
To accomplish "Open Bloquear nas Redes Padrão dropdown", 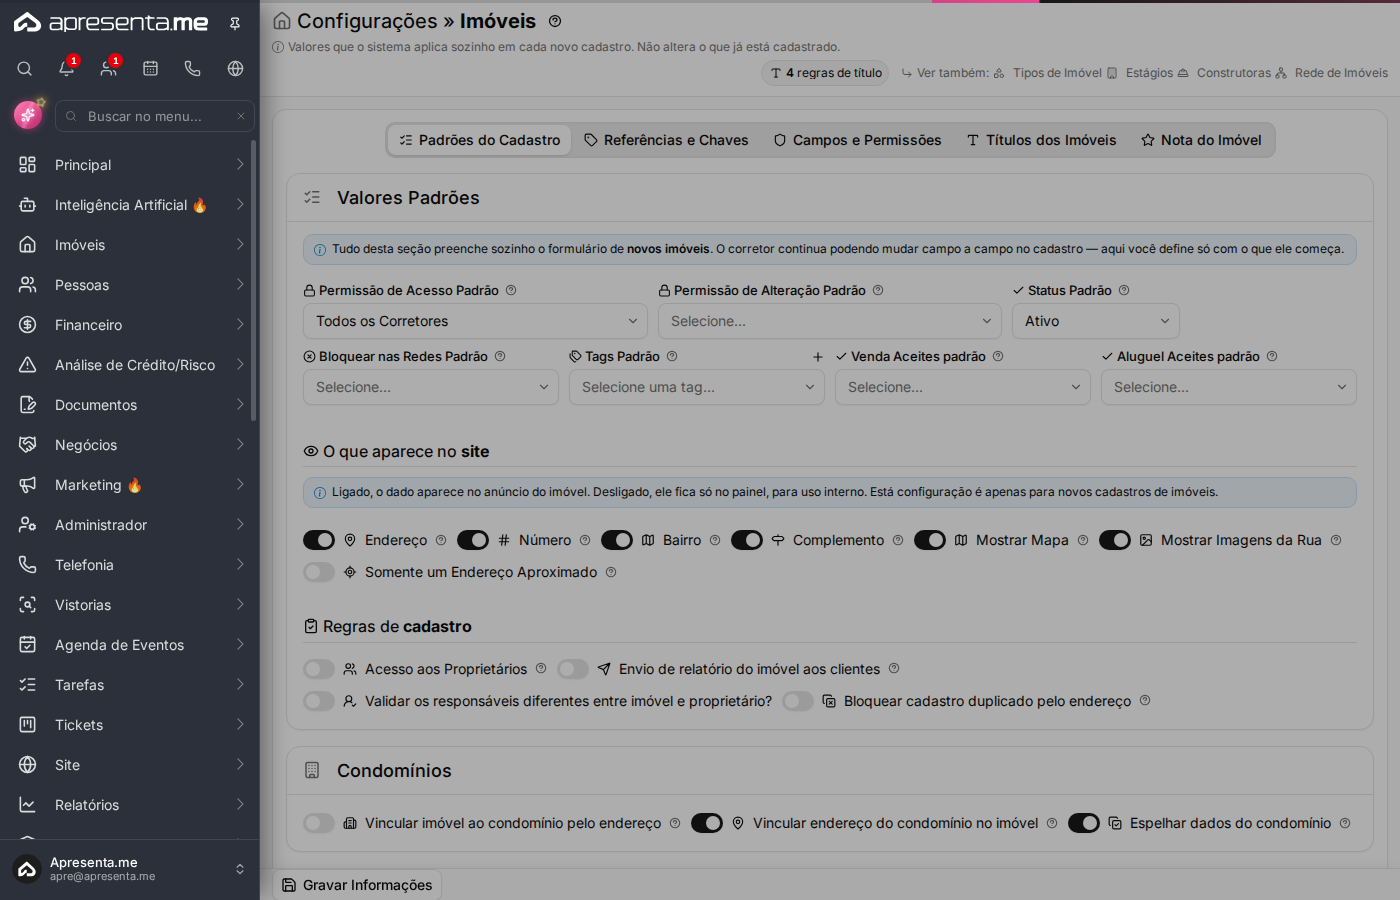I will pyautogui.click(x=431, y=387).
